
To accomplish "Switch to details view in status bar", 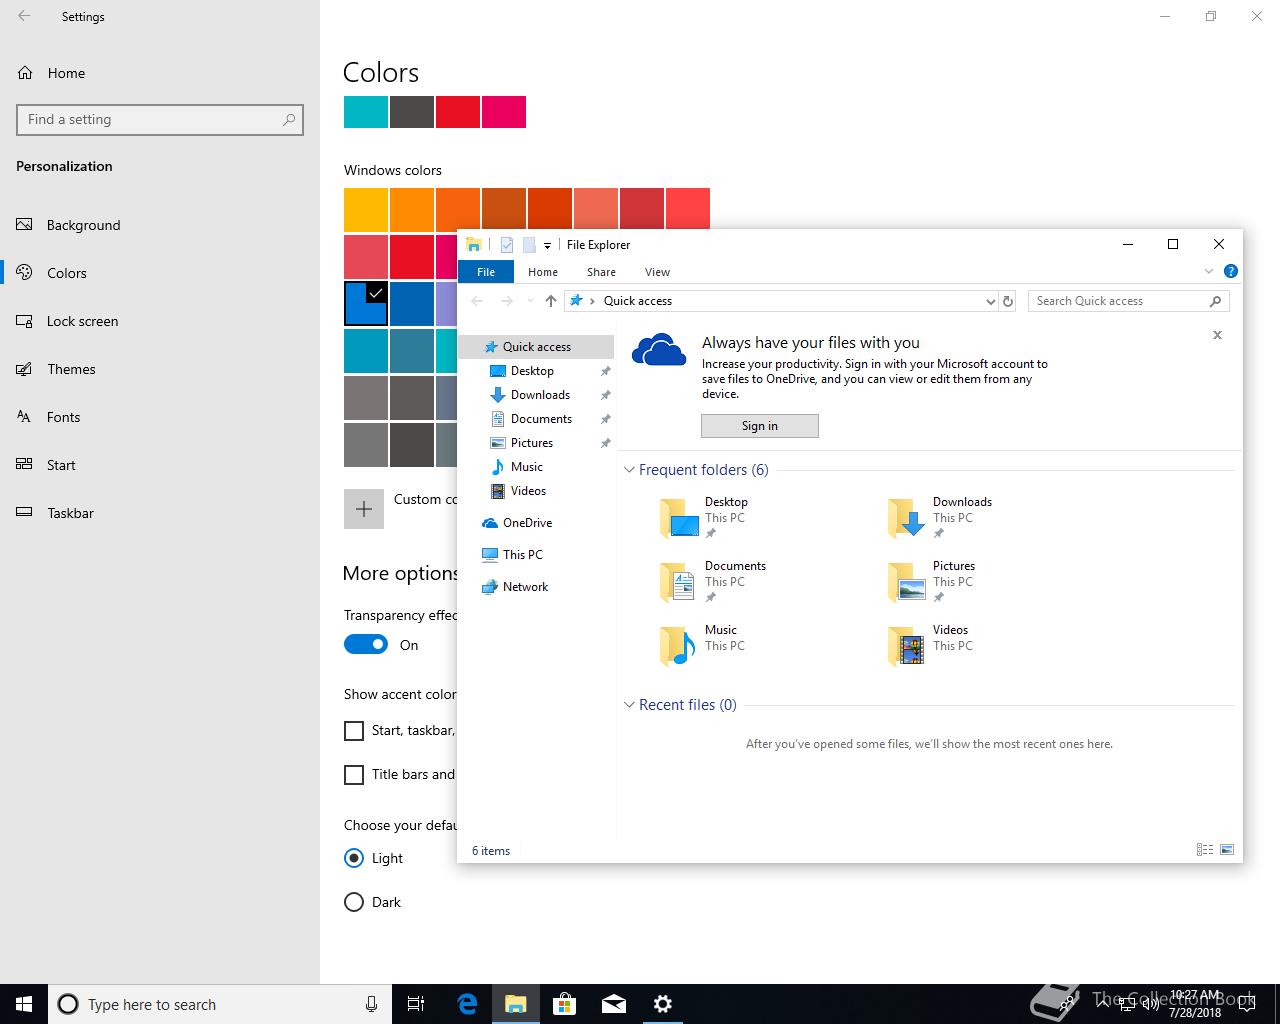I will coord(1205,850).
